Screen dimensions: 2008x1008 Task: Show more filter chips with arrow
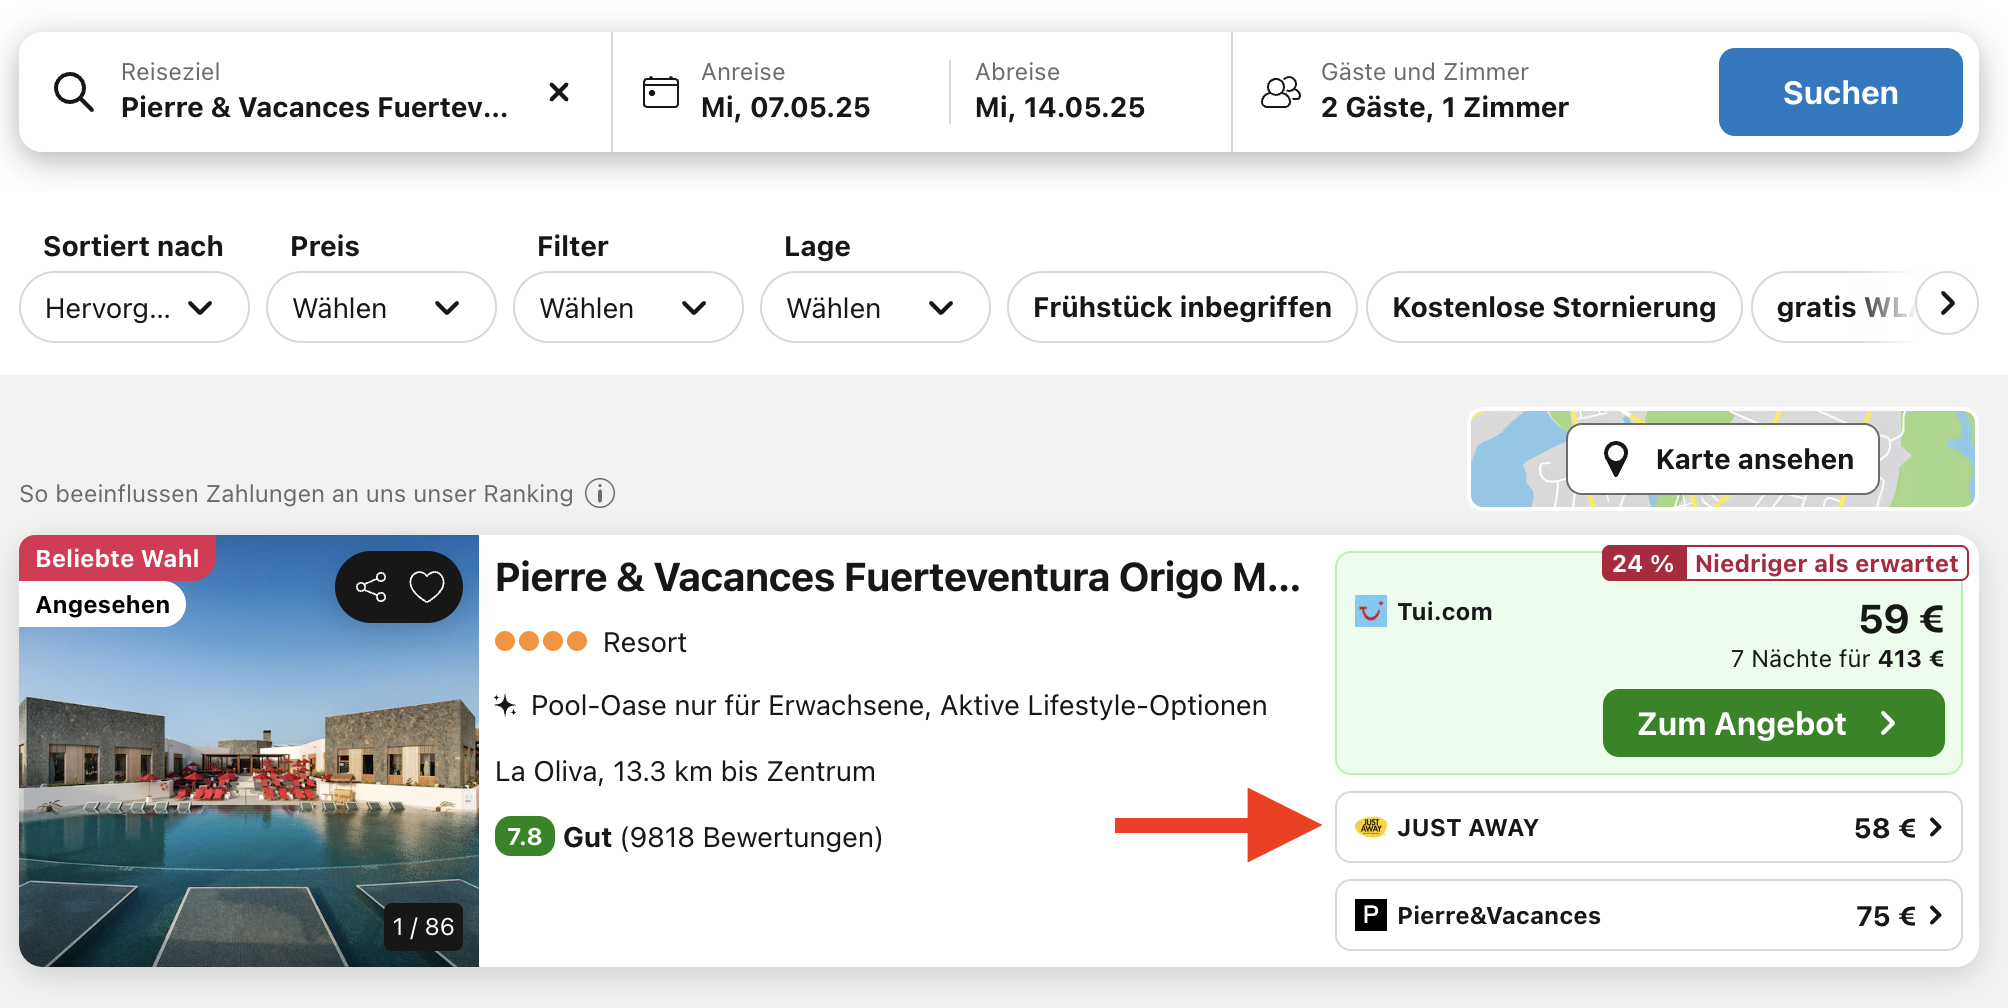[1947, 303]
